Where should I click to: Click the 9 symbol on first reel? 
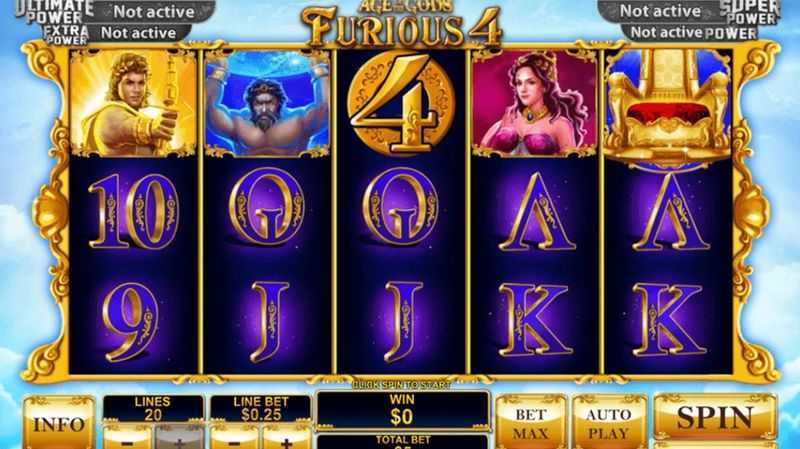(x=130, y=322)
